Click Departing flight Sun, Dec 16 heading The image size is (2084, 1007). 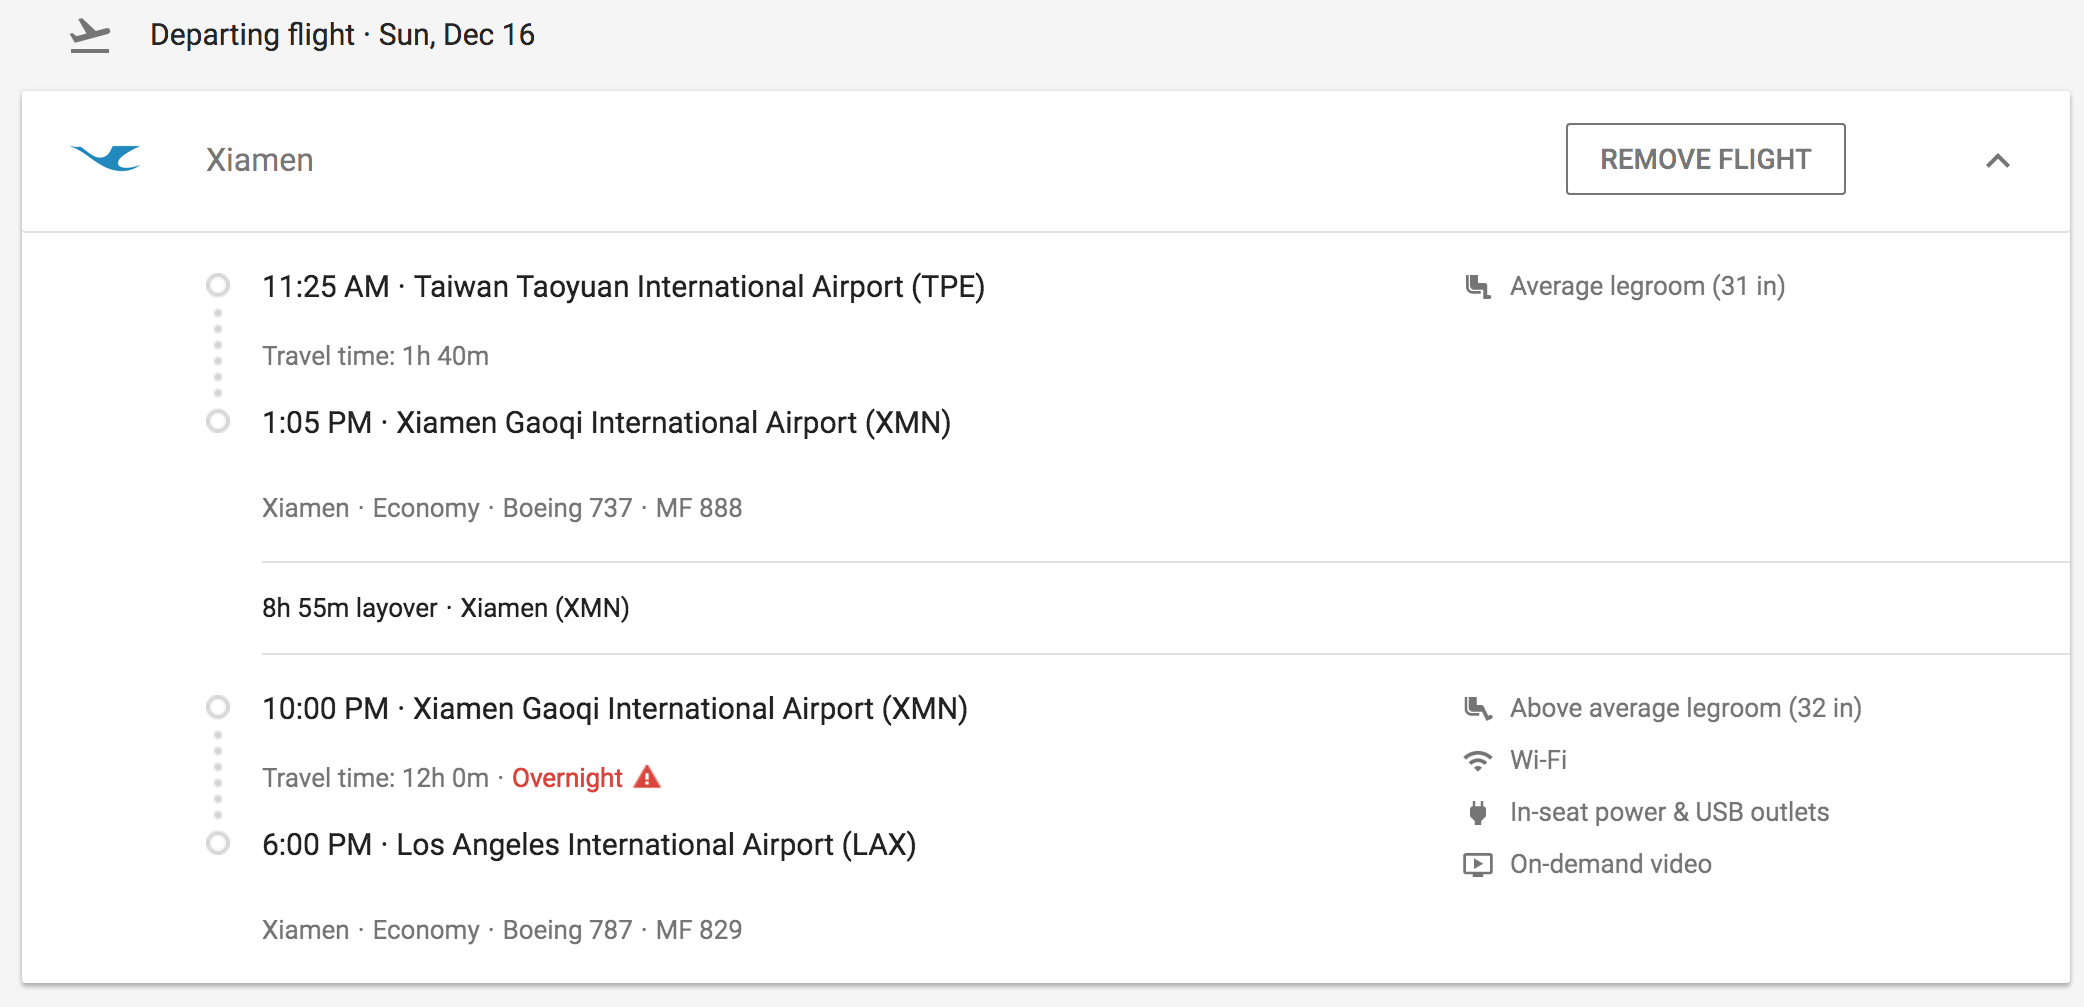342,35
